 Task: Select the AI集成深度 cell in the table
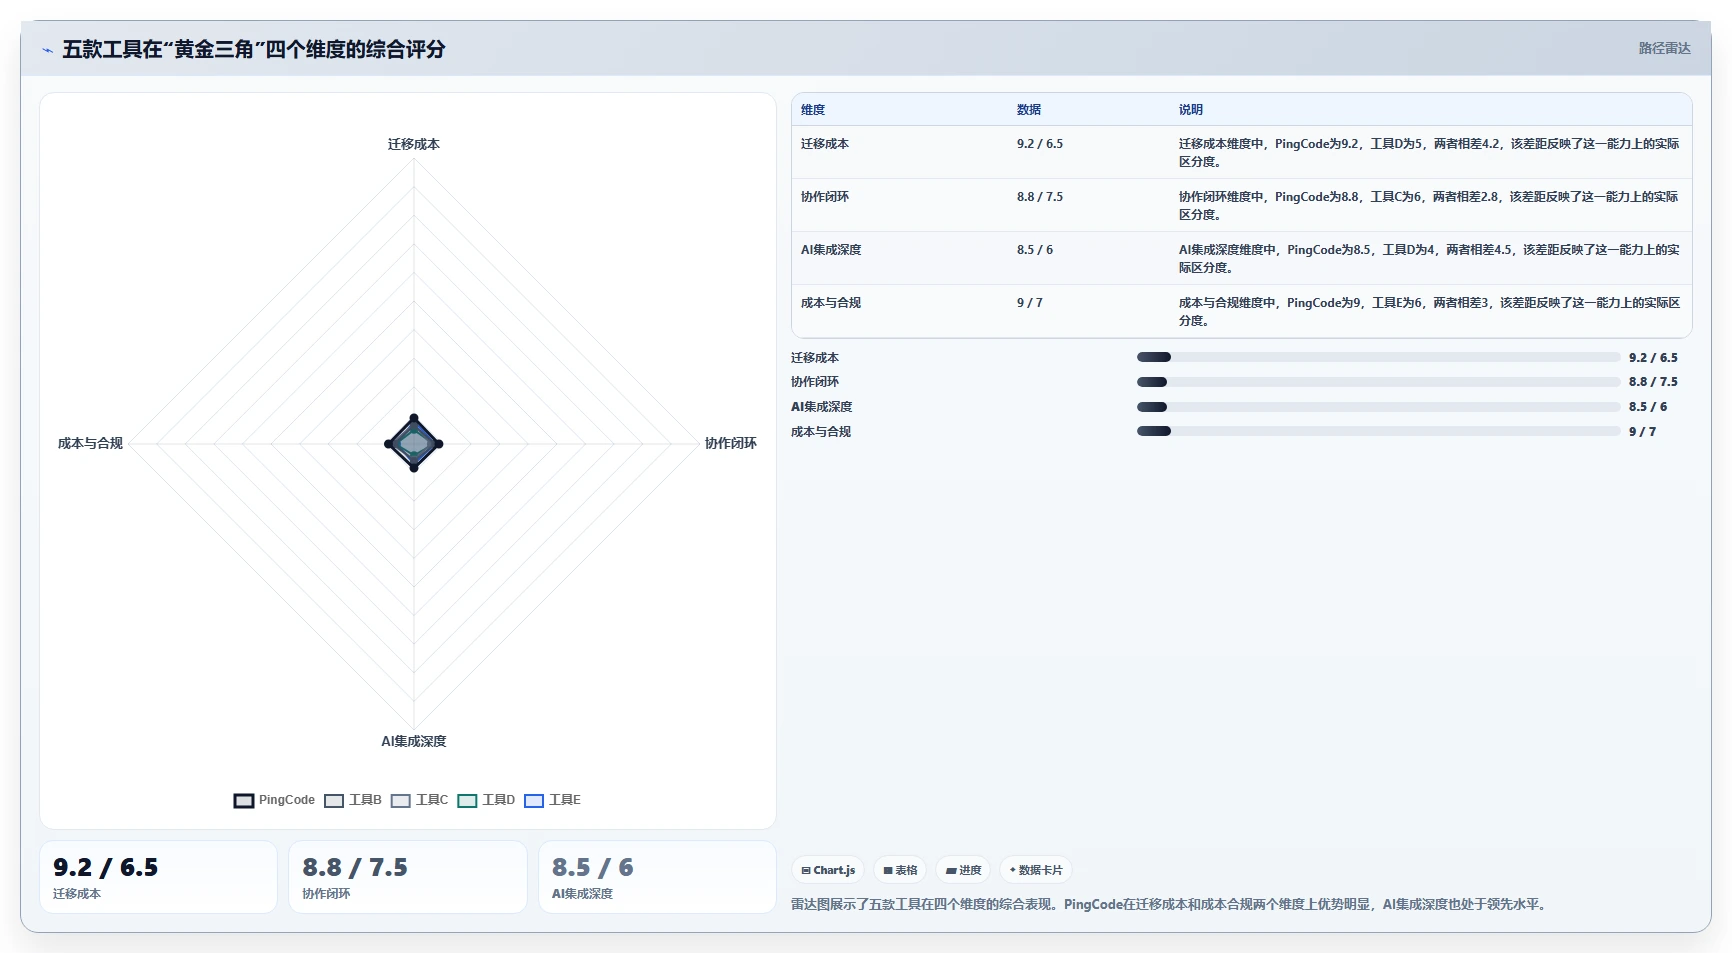831,250
